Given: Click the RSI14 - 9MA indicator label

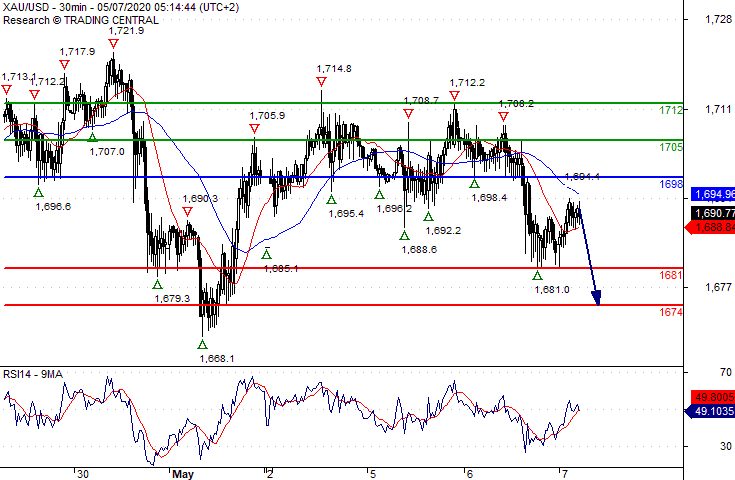Looking at the screenshot, I should click(x=33, y=374).
